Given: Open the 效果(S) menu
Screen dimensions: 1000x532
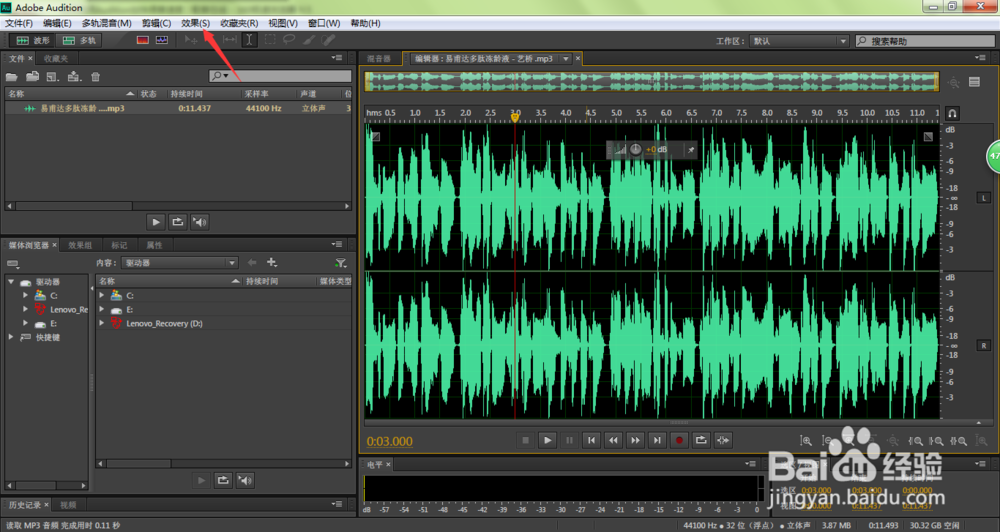Looking at the screenshot, I should point(195,23).
